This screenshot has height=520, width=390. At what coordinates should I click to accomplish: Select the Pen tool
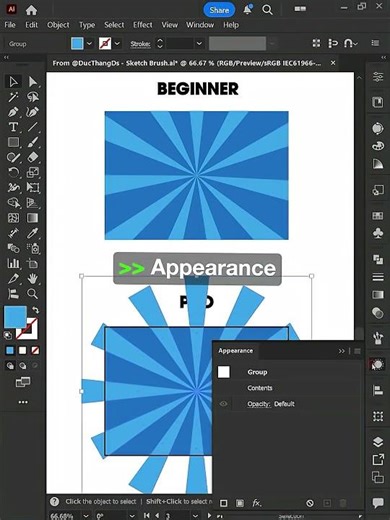click(x=13, y=112)
